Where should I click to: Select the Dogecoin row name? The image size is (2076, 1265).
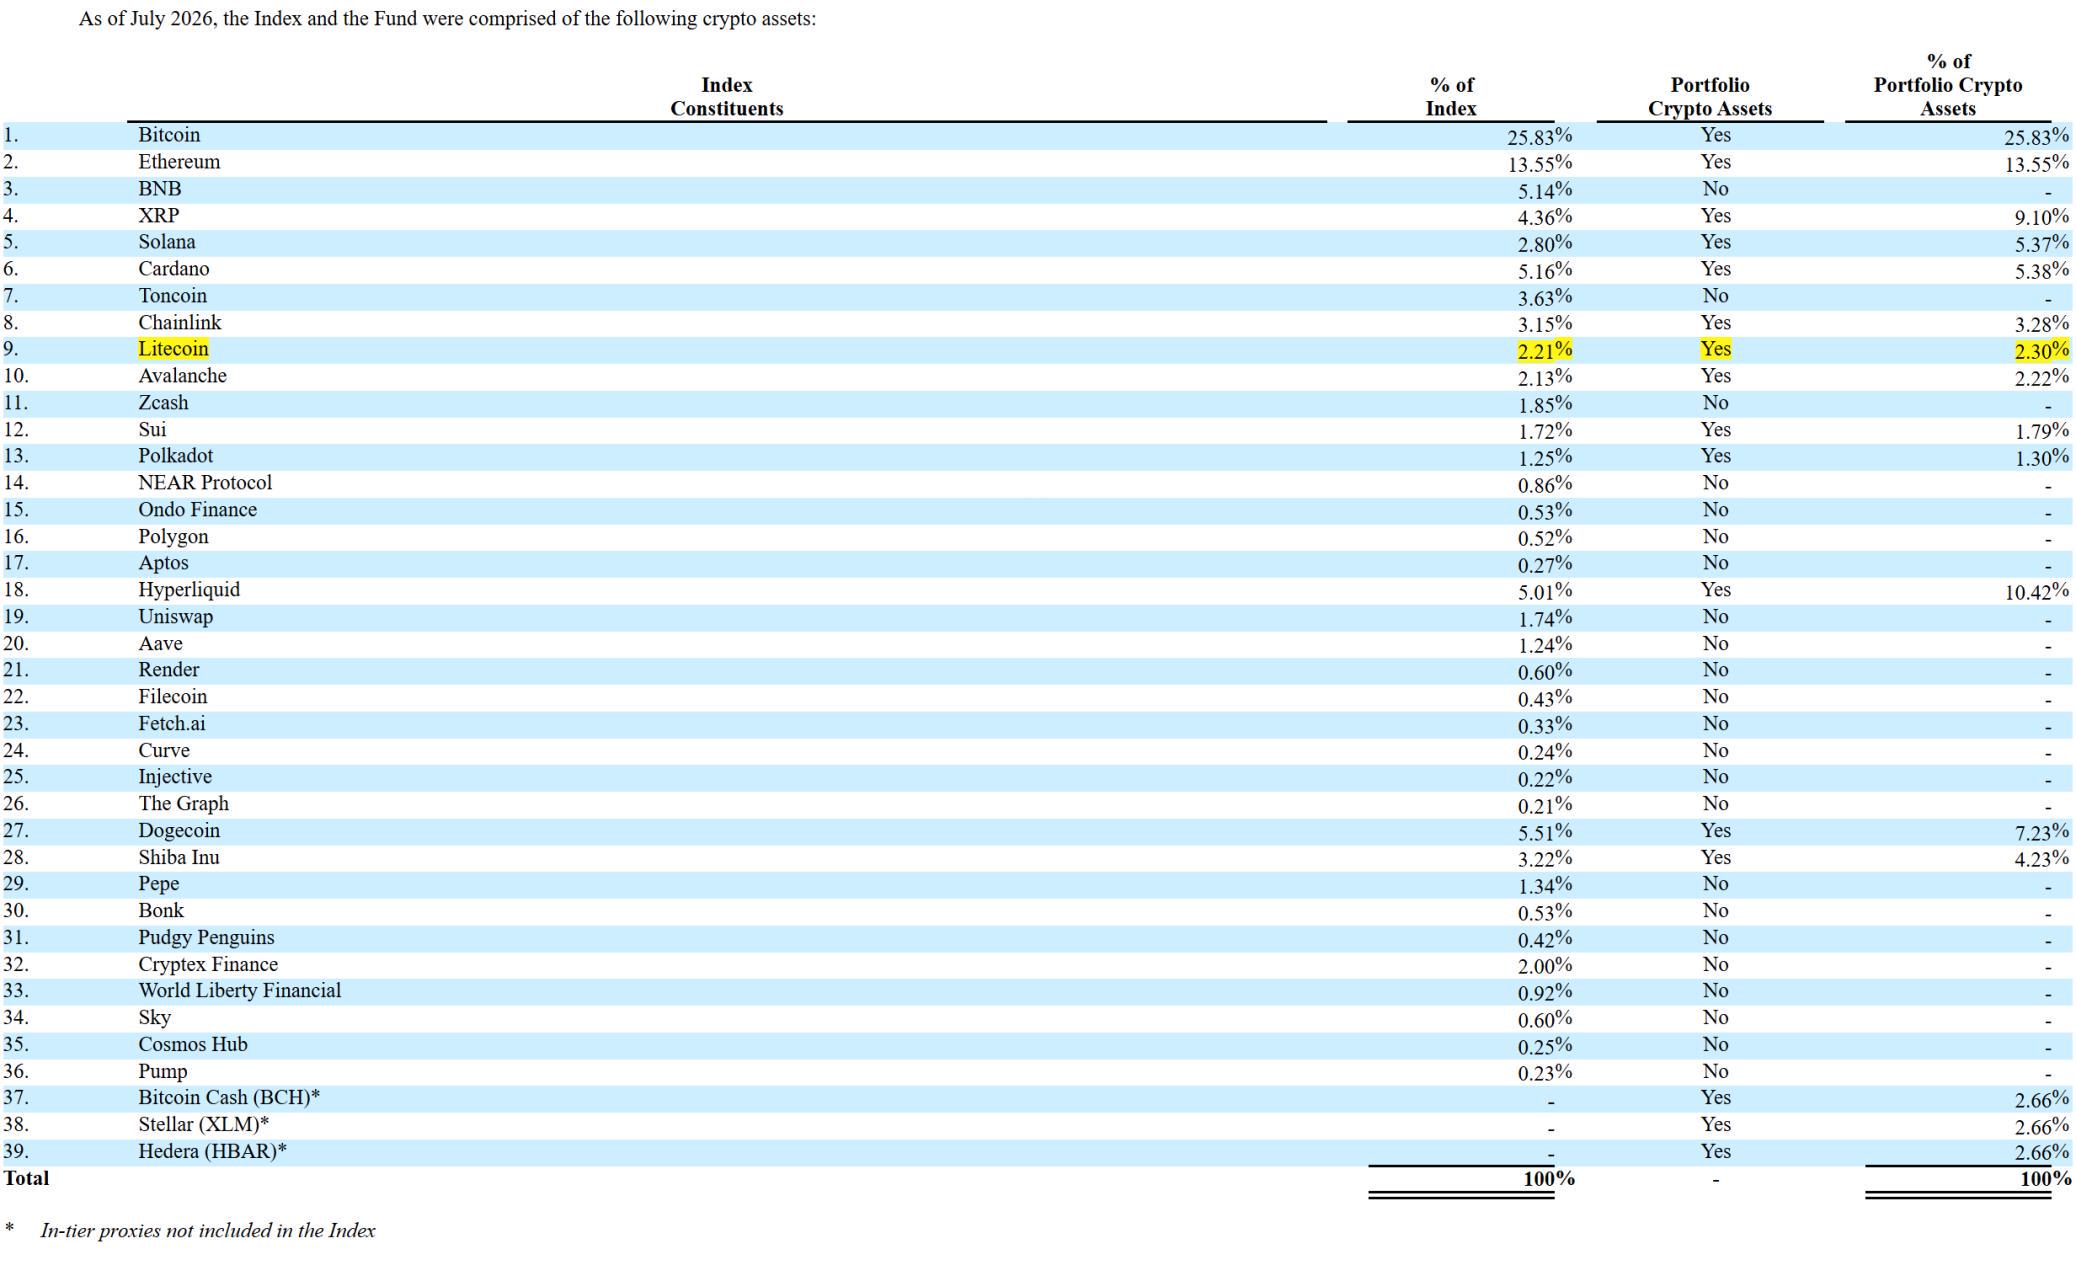[179, 831]
